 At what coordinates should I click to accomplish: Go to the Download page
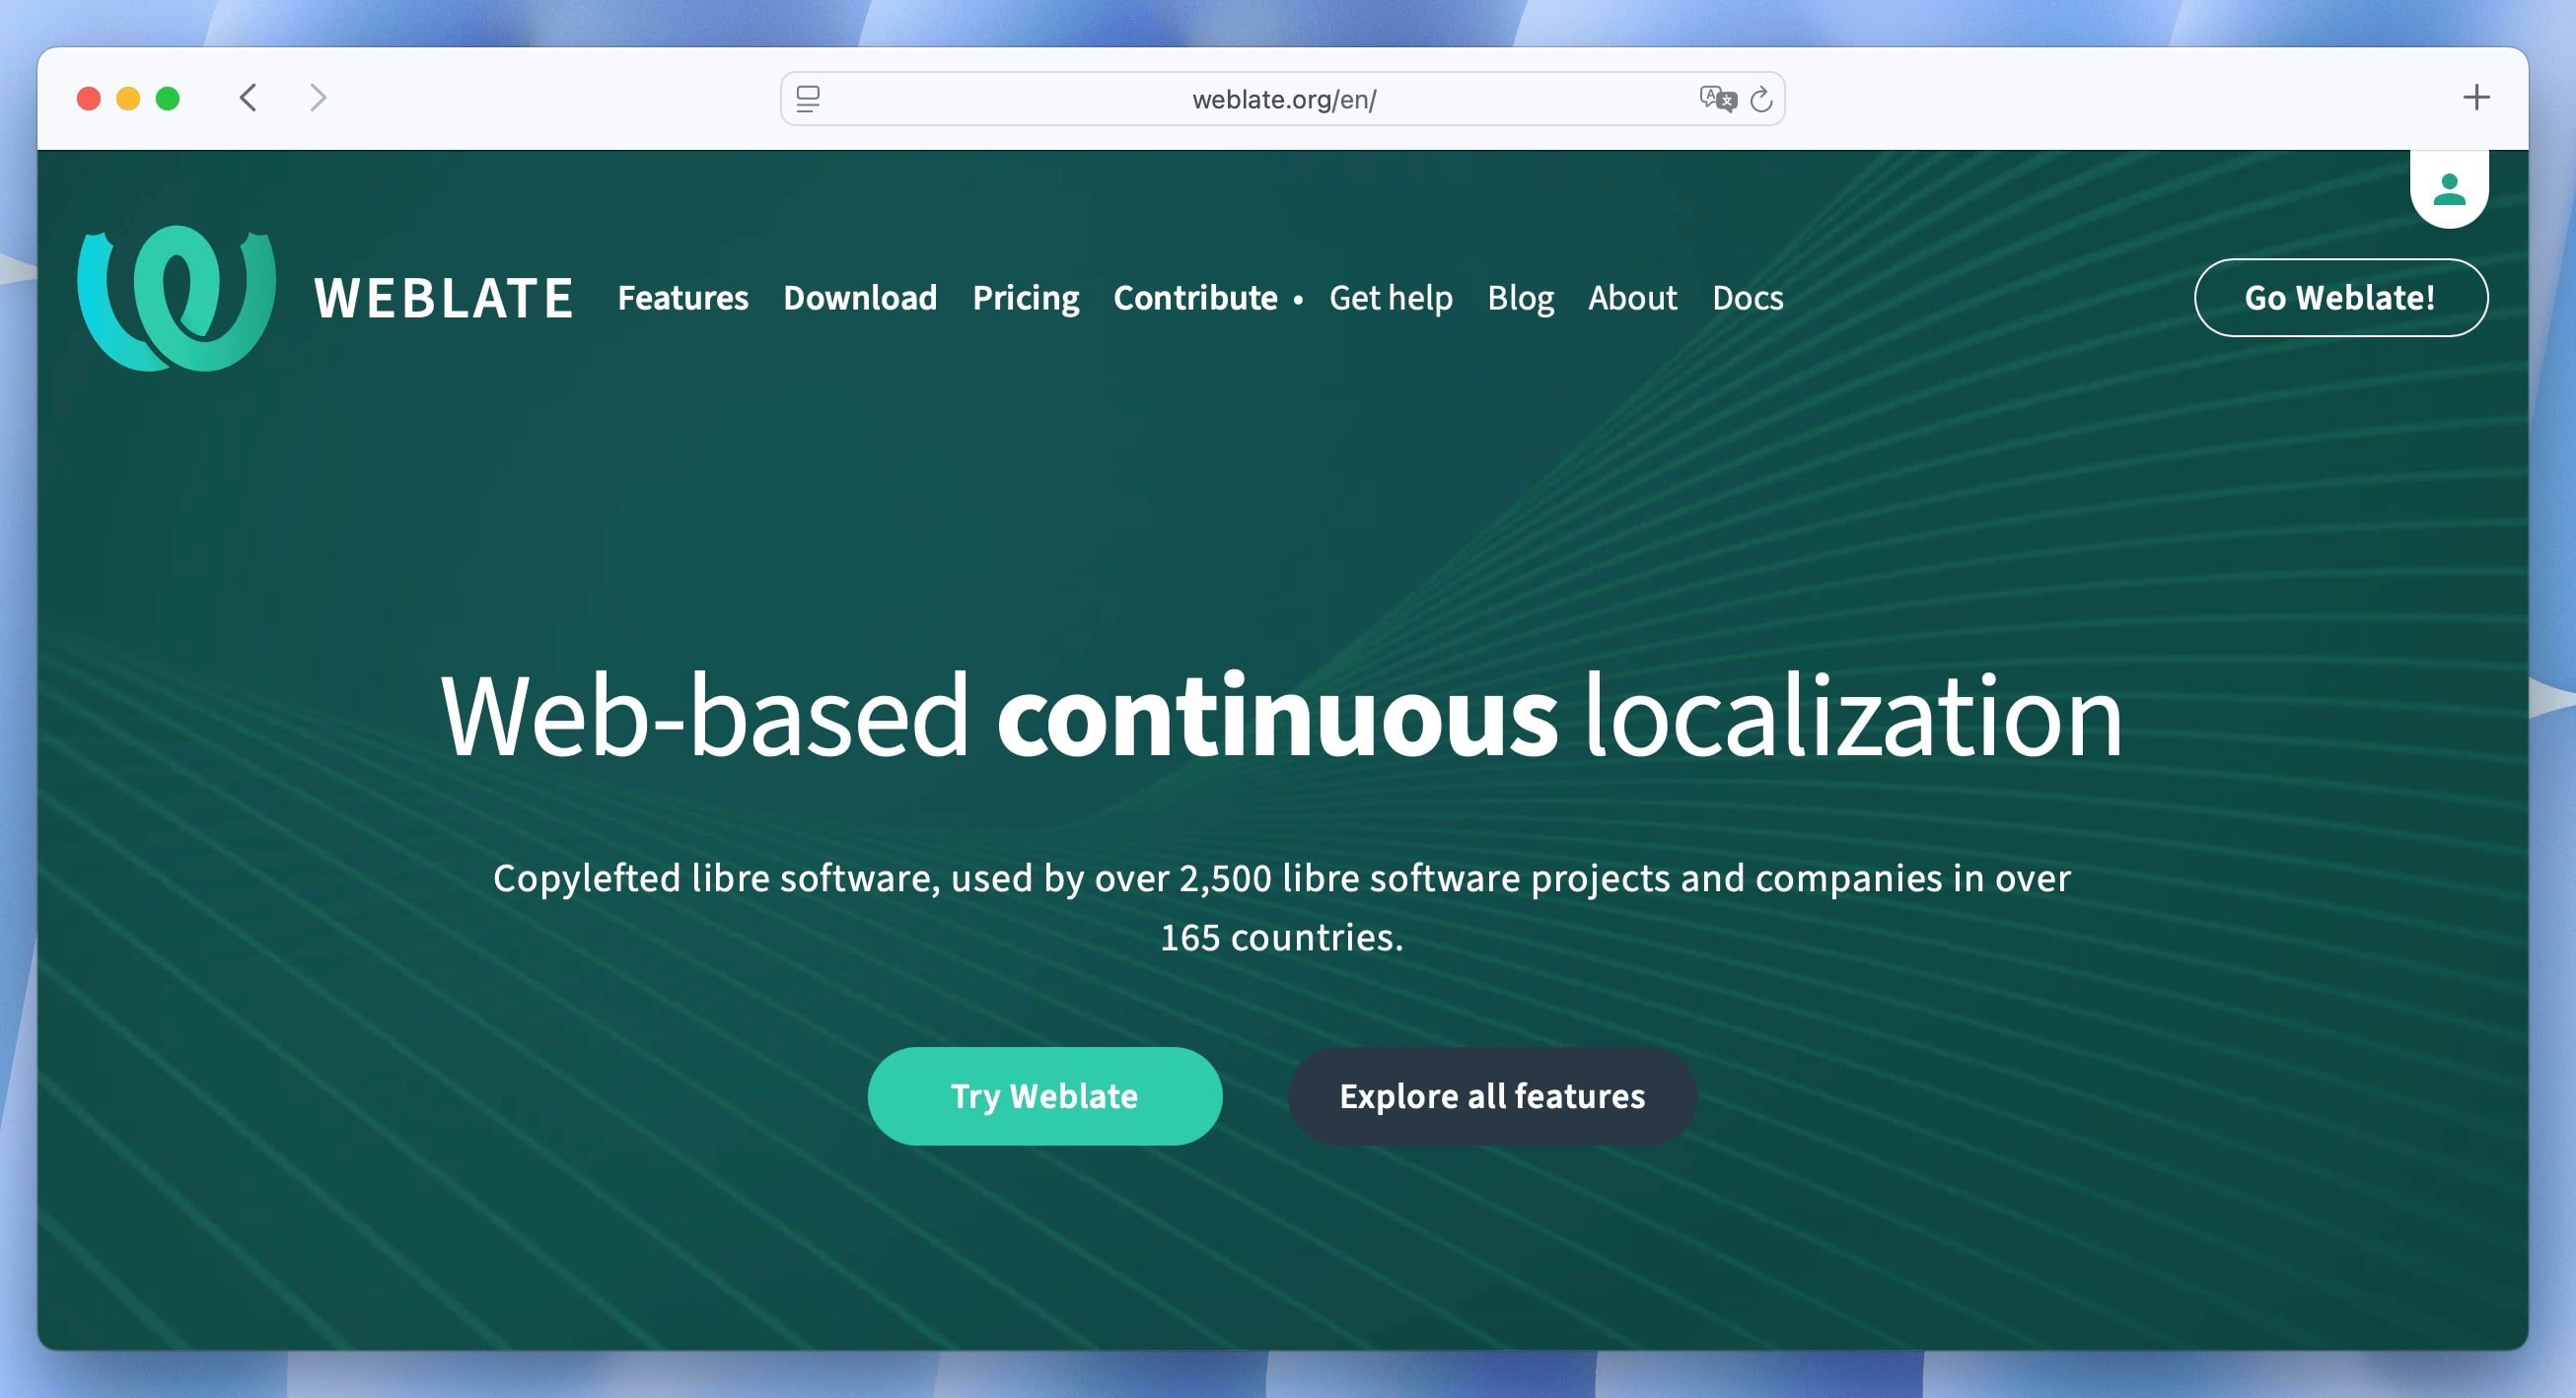point(860,298)
